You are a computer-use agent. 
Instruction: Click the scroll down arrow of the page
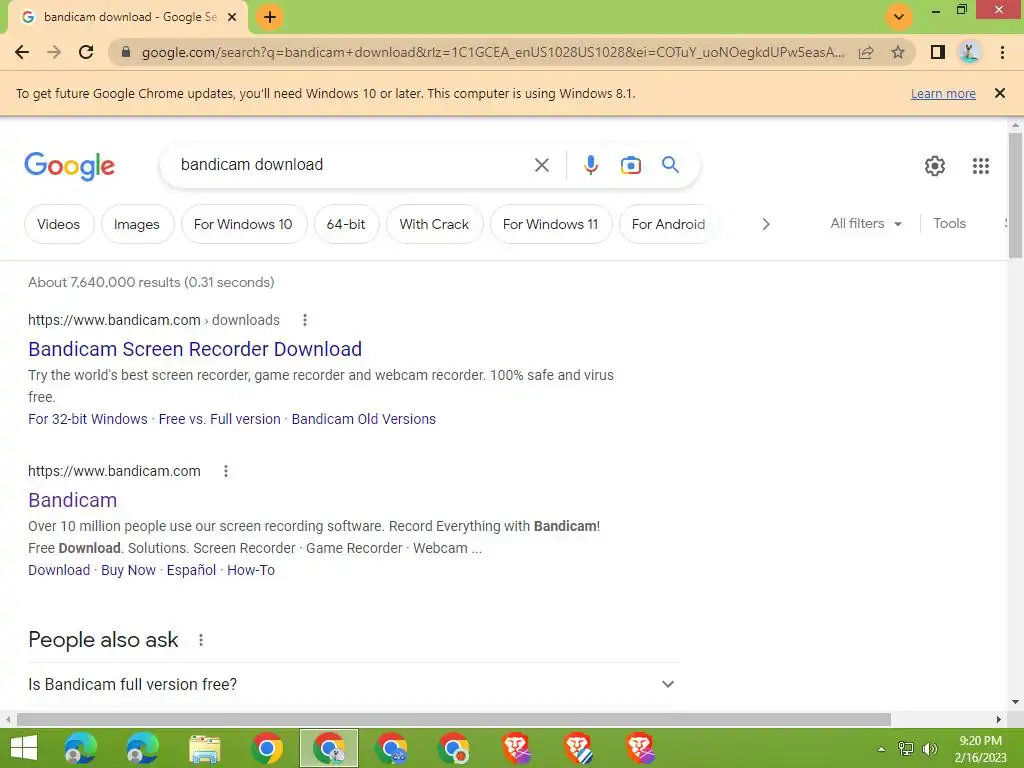(x=1015, y=702)
